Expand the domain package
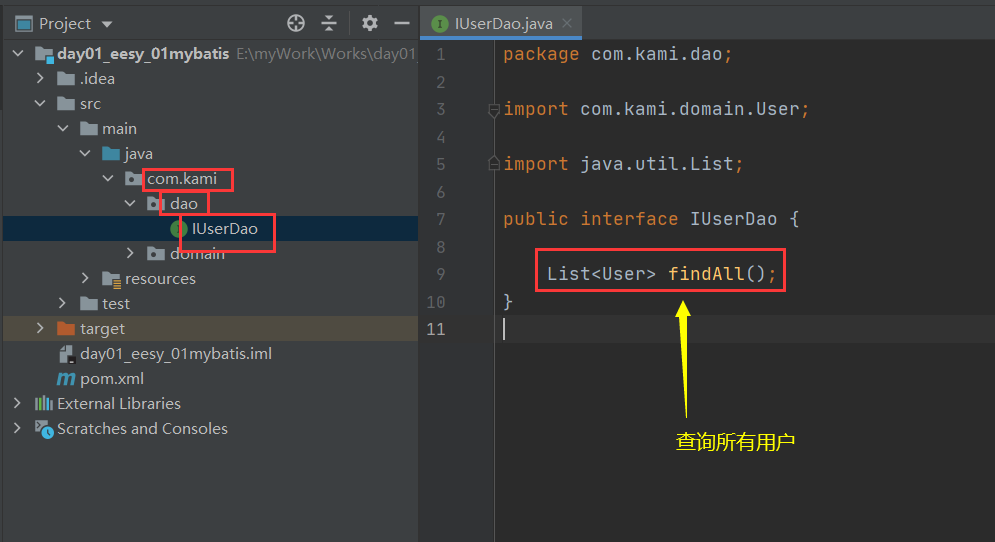The width and height of the screenshot is (995, 542). tap(130, 253)
